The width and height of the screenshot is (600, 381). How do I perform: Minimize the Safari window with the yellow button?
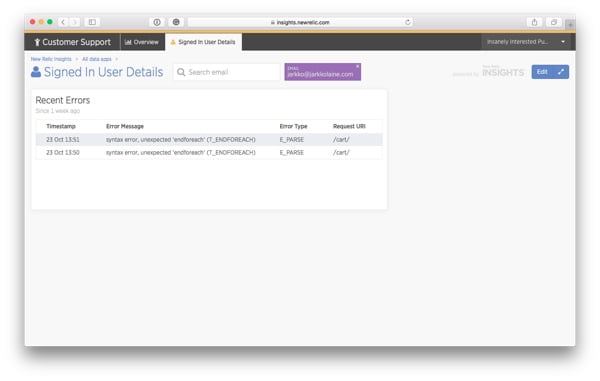point(41,22)
